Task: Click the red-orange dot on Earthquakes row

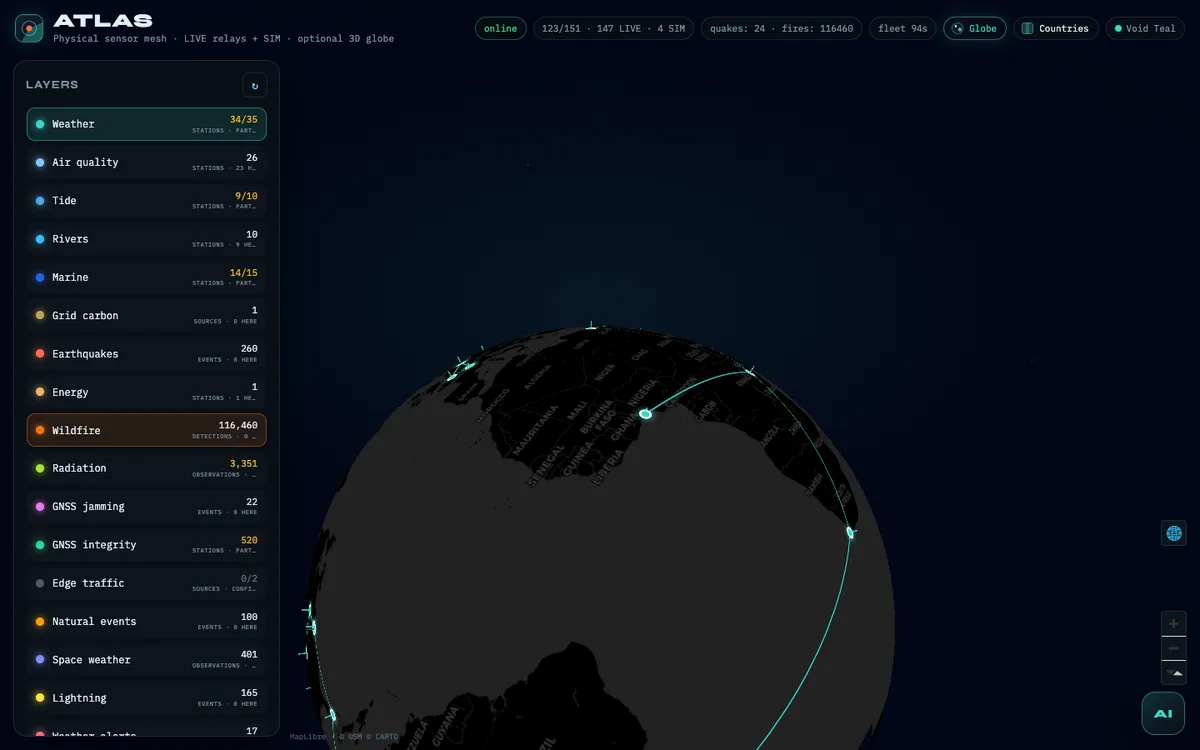Action: [x=40, y=354]
